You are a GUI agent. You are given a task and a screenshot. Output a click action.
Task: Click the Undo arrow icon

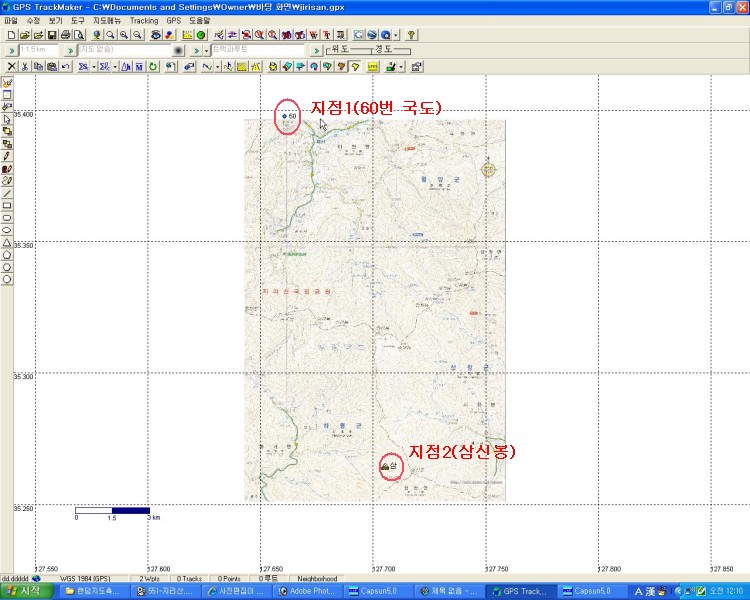point(66,67)
